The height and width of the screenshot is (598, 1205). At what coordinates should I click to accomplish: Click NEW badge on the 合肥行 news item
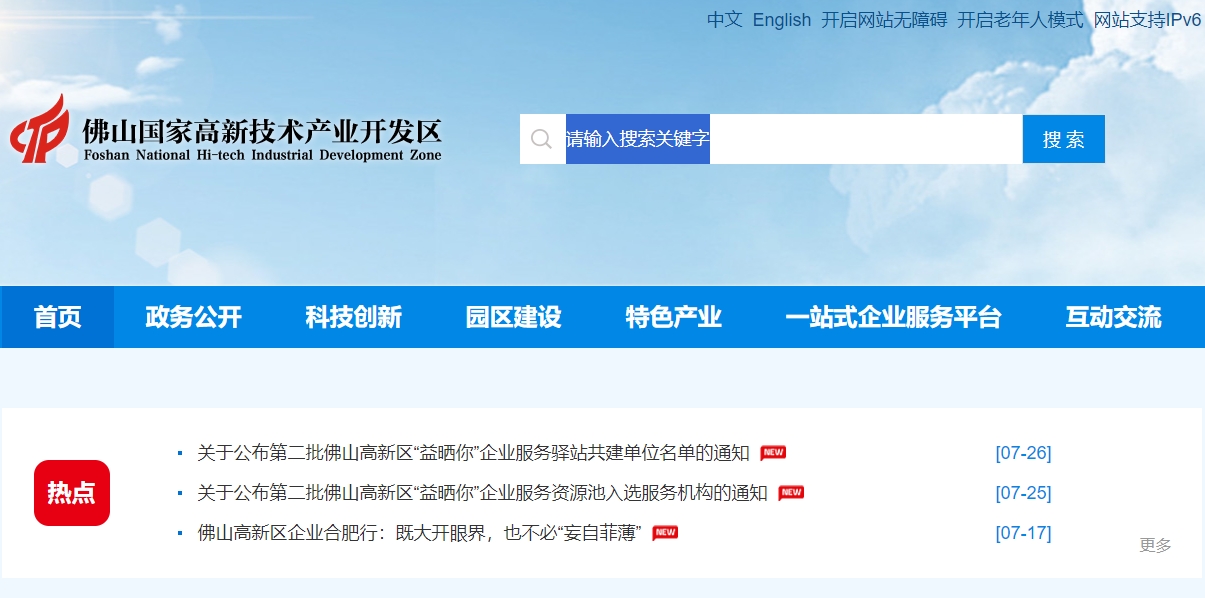[x=663, y=533]
